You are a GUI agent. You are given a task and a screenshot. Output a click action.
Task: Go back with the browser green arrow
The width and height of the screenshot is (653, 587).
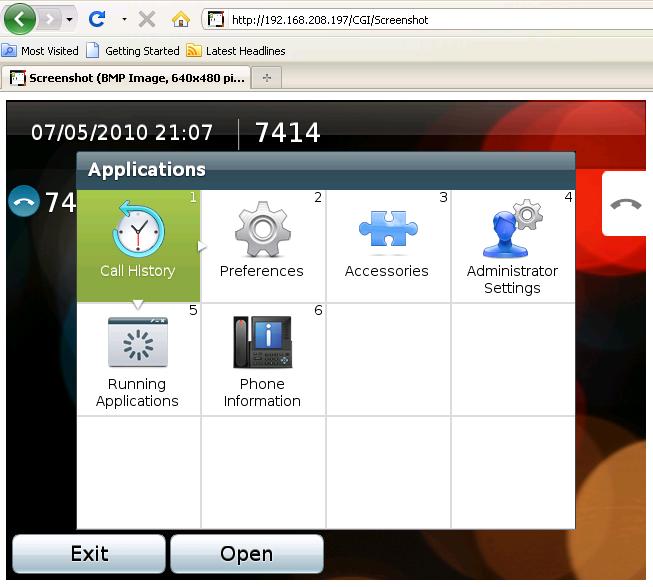[x=20, y=19]
